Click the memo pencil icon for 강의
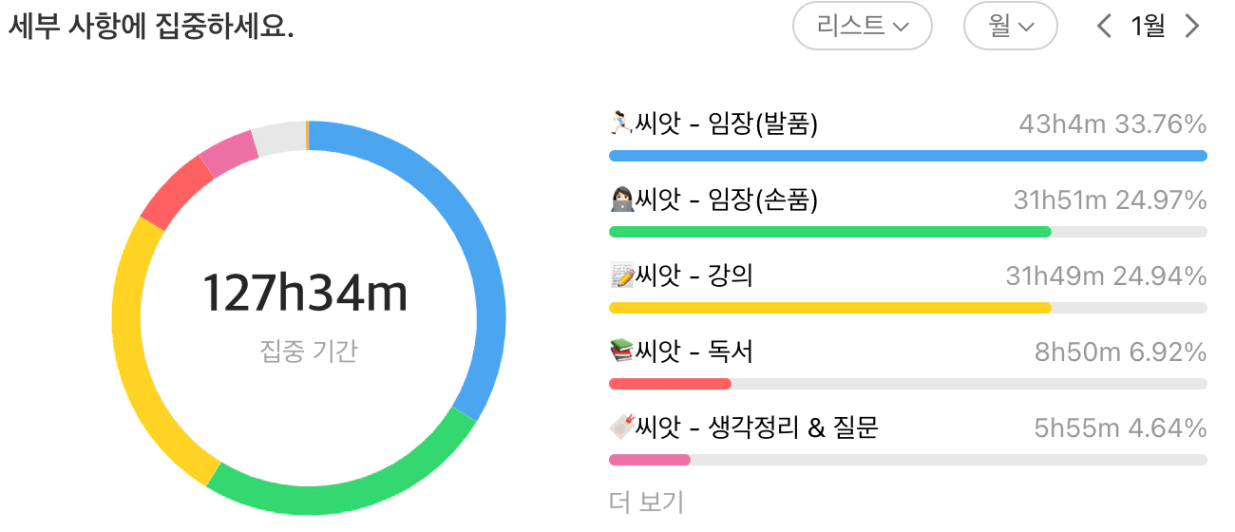Viewport: 1235px width, 532px height. tap(621, 276)
